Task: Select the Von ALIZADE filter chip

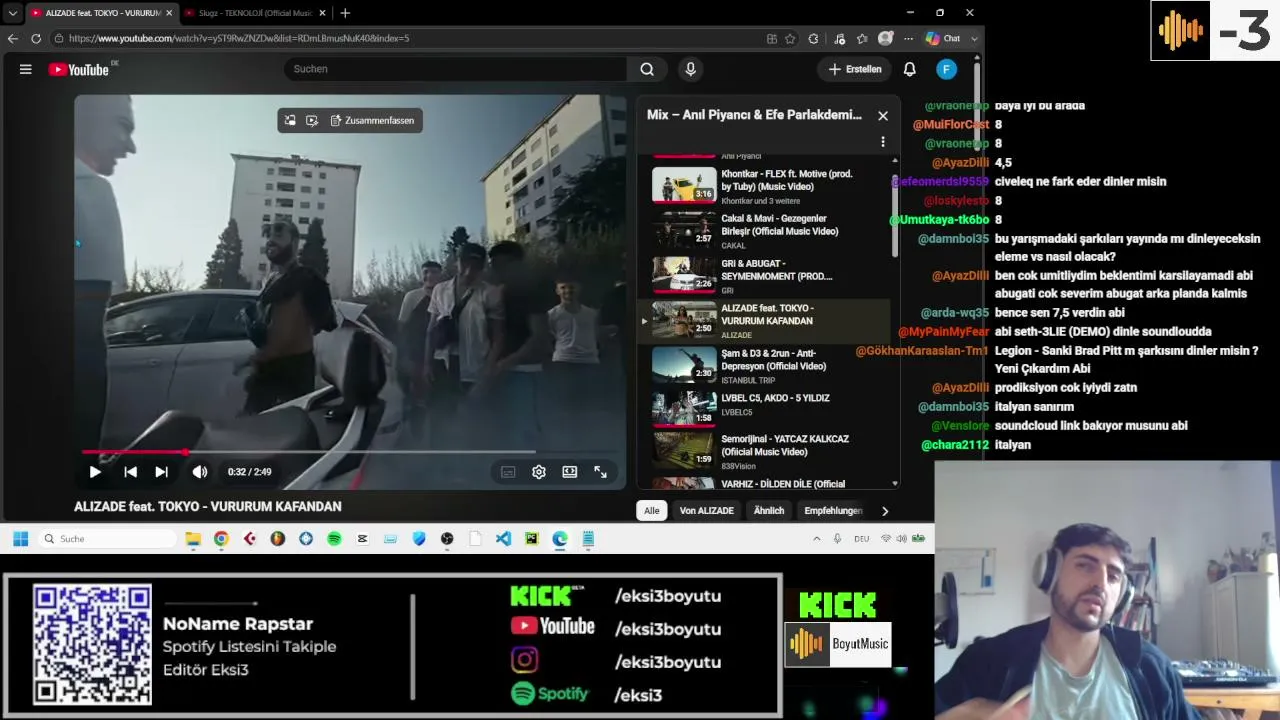Action: pos(707,511)
